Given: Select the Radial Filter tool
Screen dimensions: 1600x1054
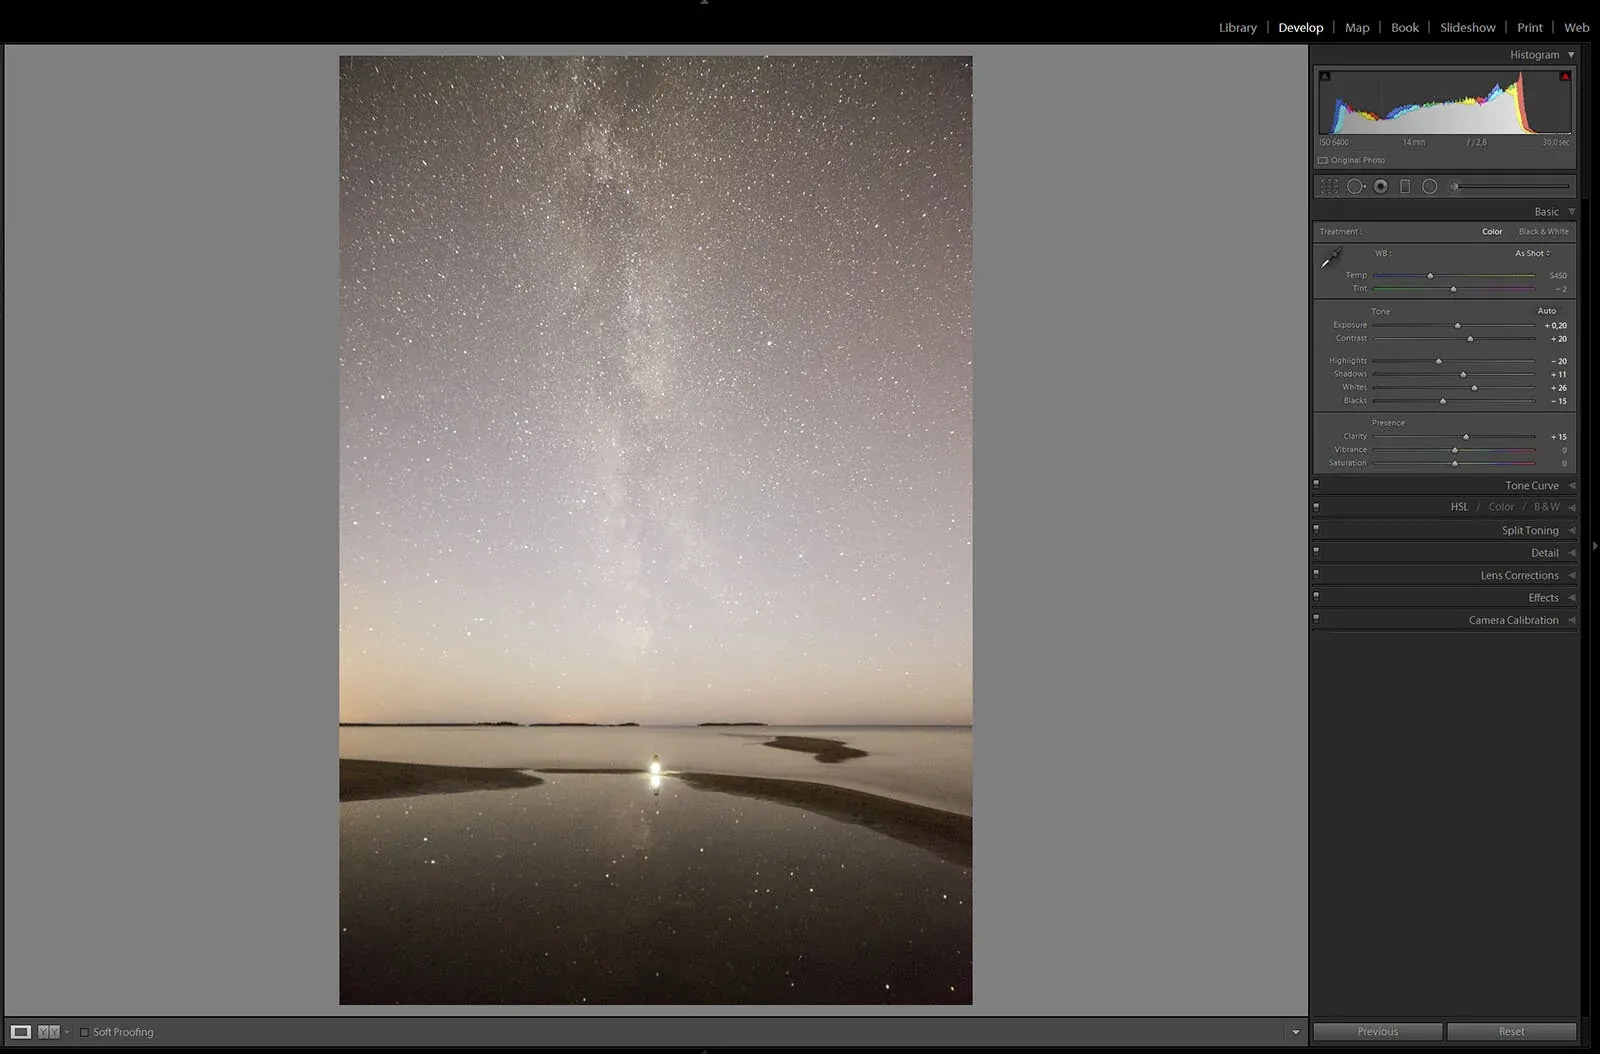Looking at the screenshot, I should (x=1430, y=186).
